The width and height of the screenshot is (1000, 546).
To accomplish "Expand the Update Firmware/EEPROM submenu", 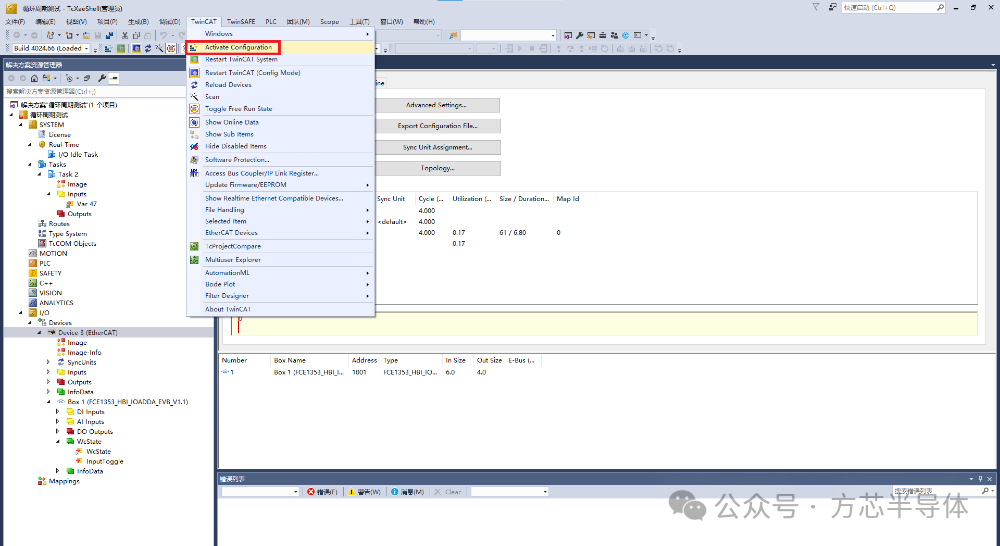I will (280, 185).
